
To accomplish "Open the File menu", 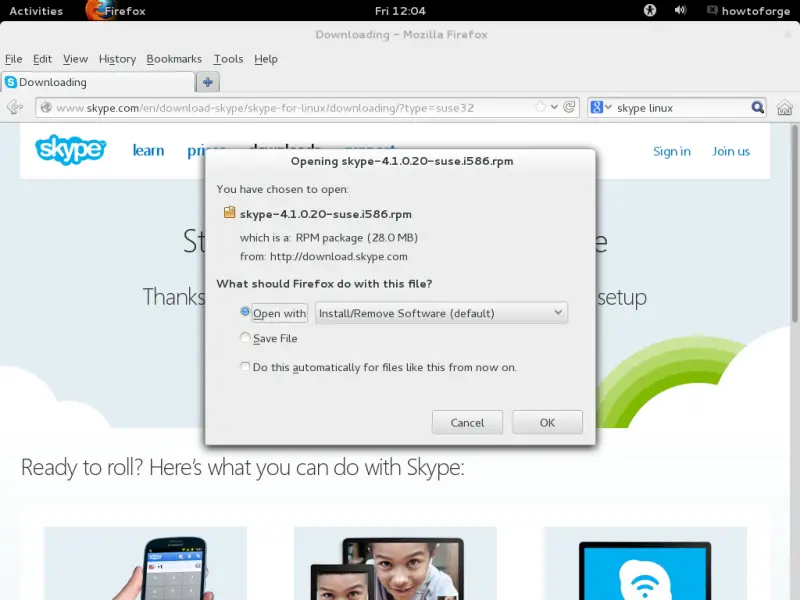I will click(13, 59).
